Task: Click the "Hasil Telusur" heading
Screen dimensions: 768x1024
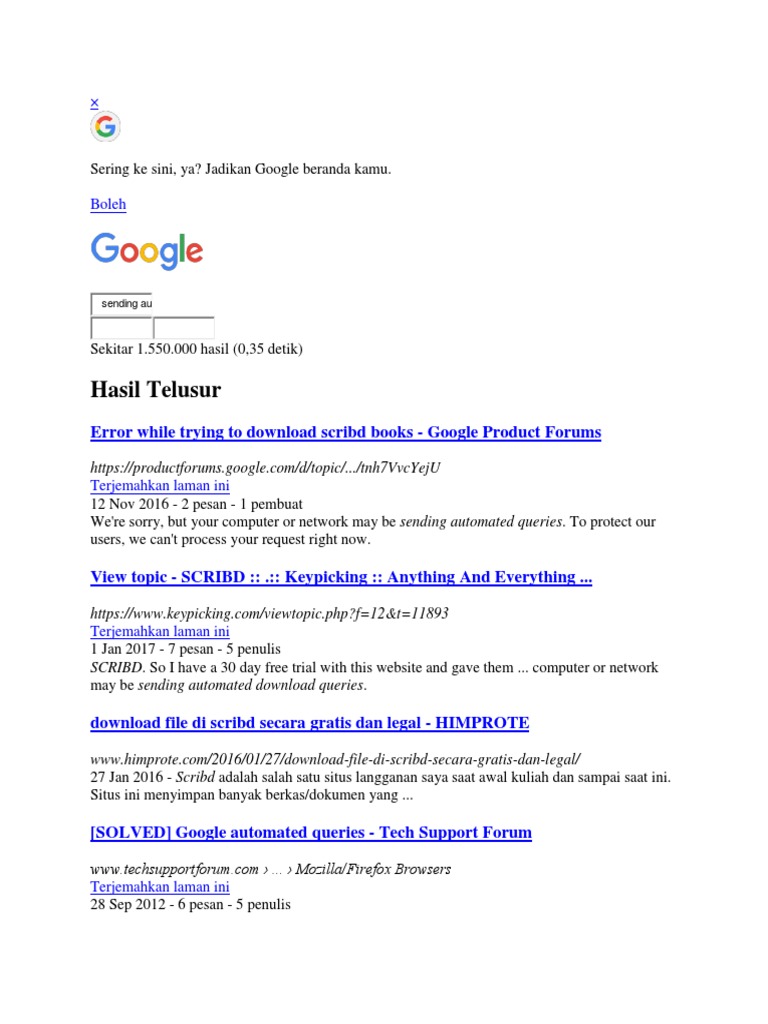Action: 155,389
